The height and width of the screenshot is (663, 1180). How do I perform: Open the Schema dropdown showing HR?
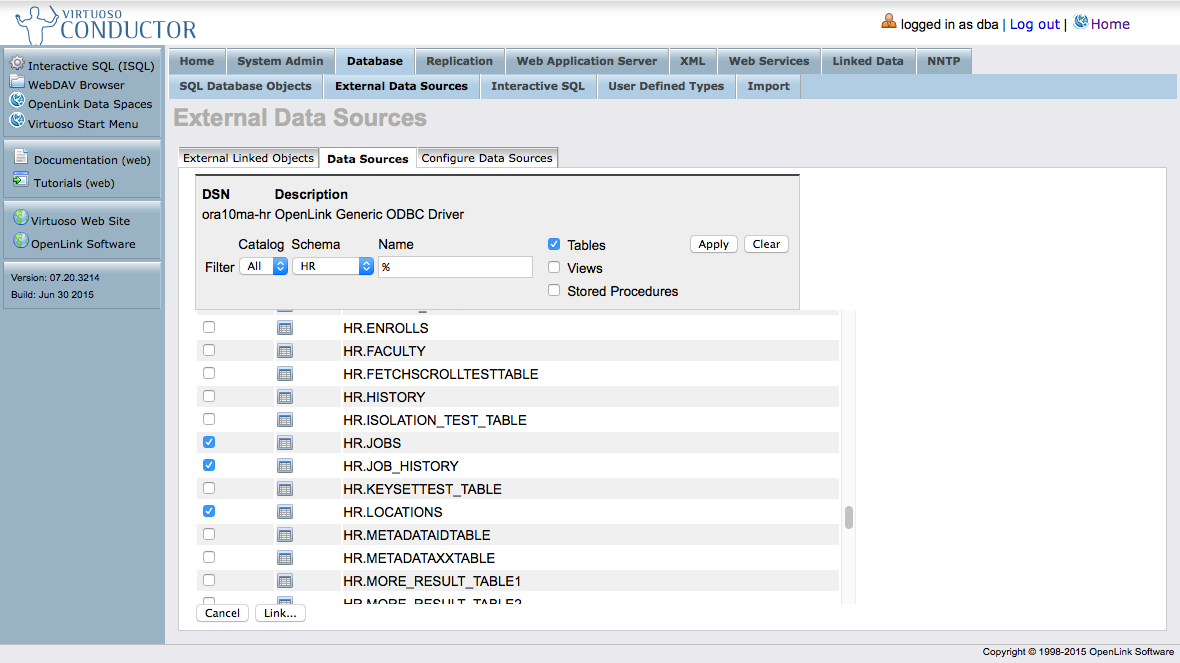(x=333, y=267)
